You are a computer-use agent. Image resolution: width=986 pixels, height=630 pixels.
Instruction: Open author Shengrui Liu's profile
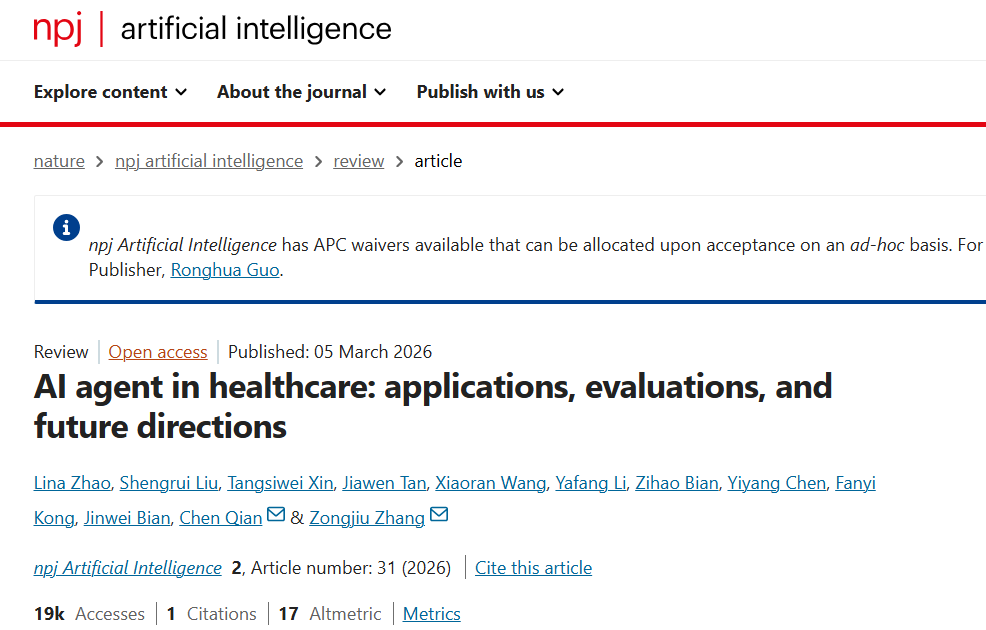click(169, 483)
